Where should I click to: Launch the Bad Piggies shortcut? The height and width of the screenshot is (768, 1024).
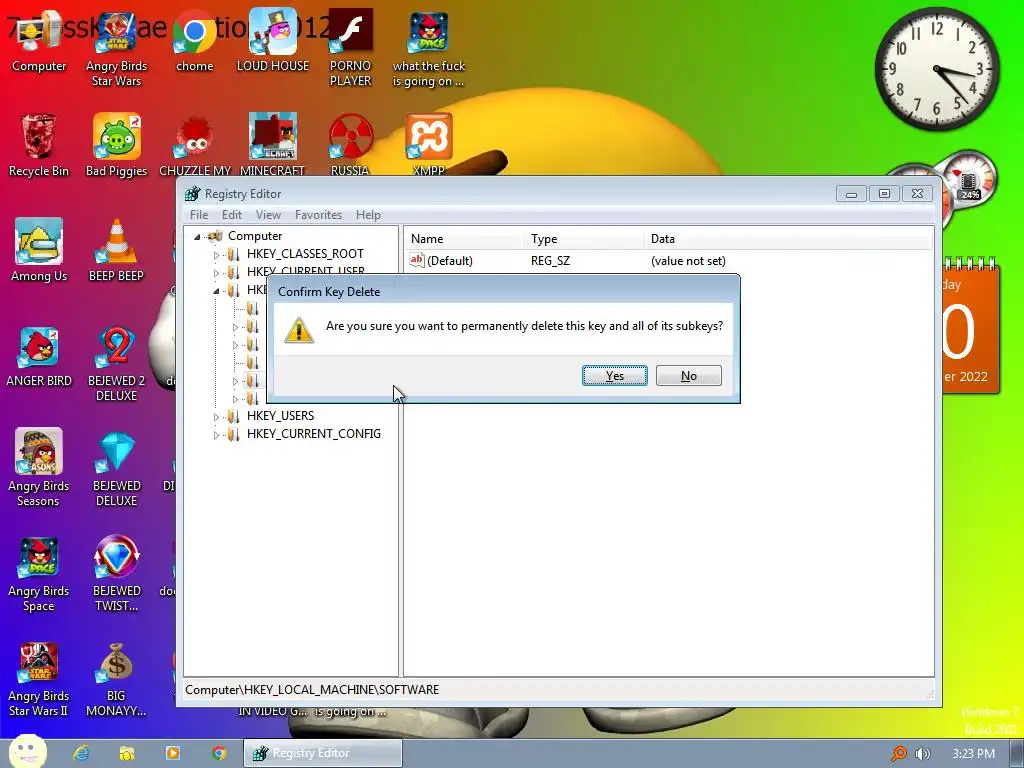pos(116,145)
